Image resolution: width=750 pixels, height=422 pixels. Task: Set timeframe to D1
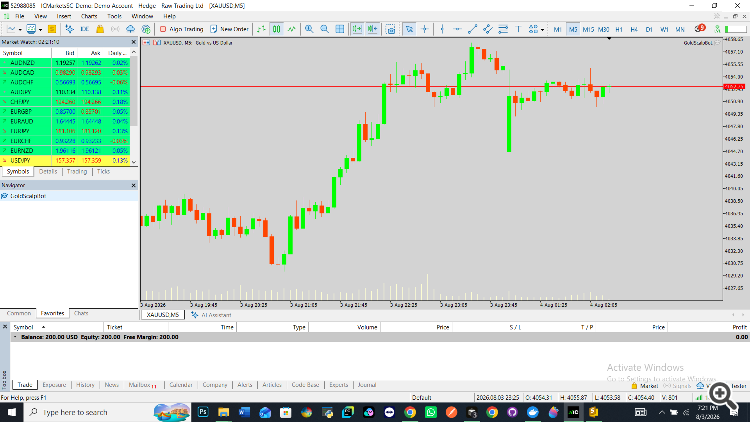[x=649, y=29]
